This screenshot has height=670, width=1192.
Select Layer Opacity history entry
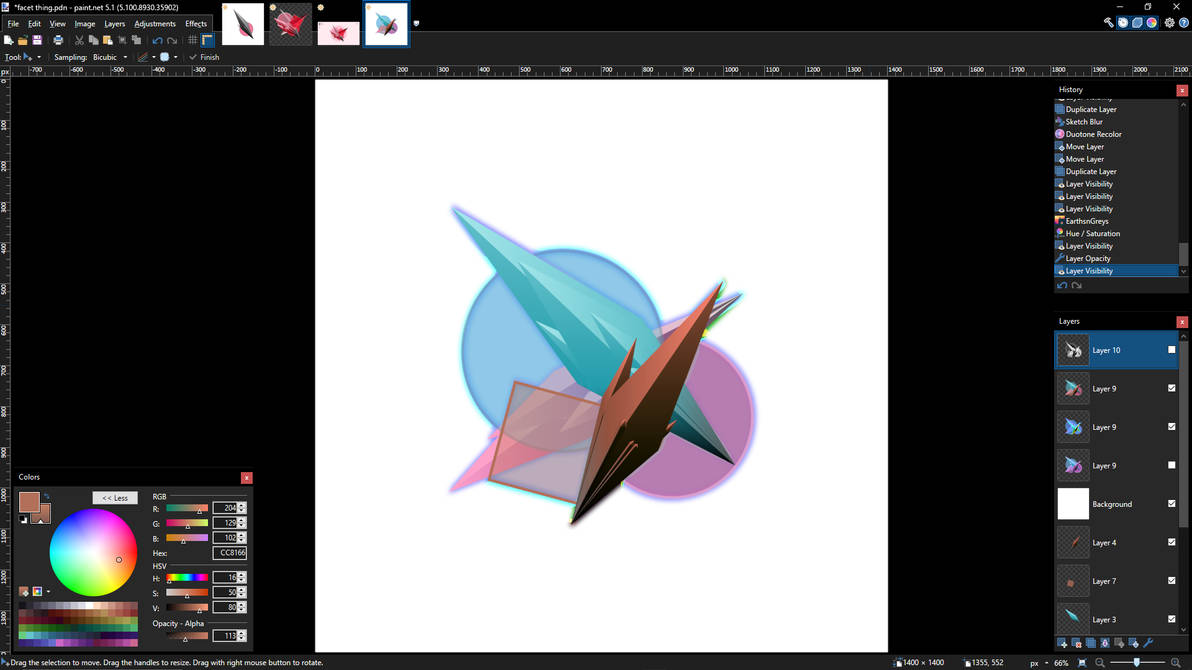pos(1115,259)
